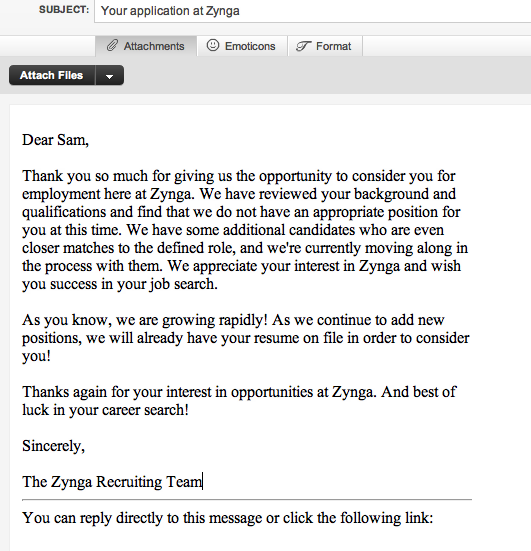
Task: Click 'Thank you so much for giving' line
Action: tap(239, 176)
